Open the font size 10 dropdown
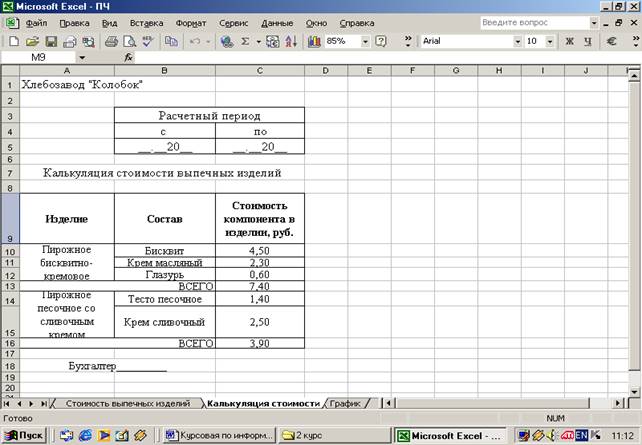 [548, 42]
